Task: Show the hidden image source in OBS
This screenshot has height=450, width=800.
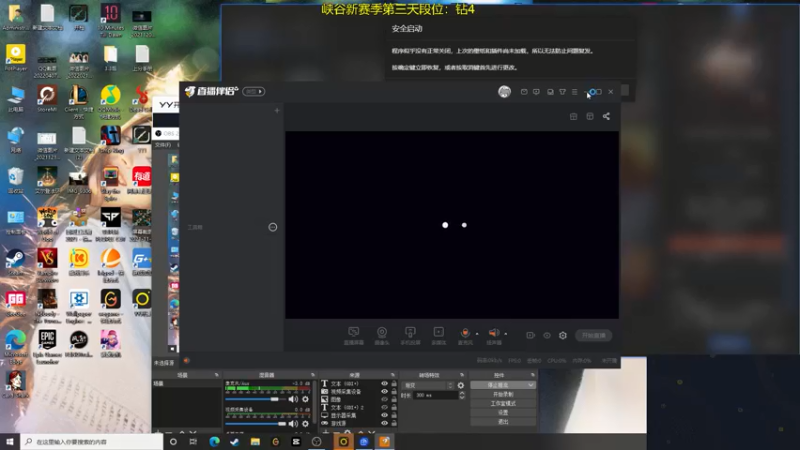Action: (384, 399)
